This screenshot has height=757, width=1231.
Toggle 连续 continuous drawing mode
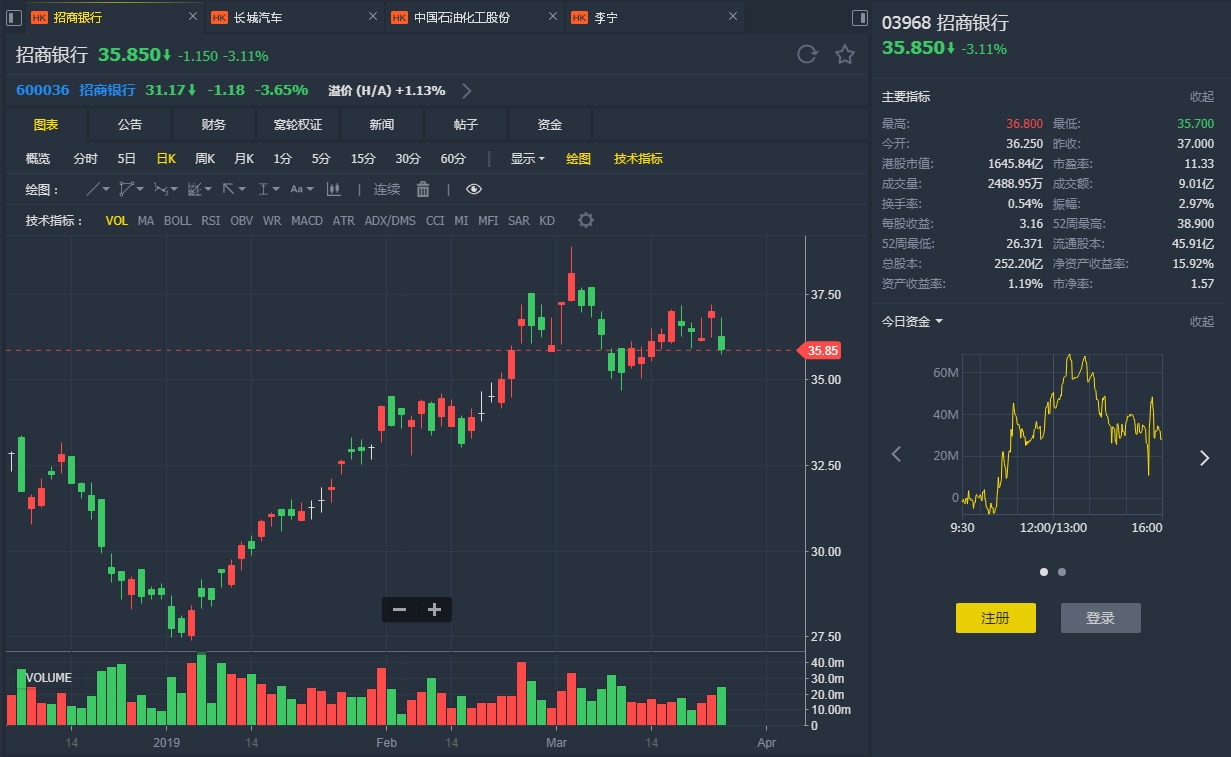387,189
